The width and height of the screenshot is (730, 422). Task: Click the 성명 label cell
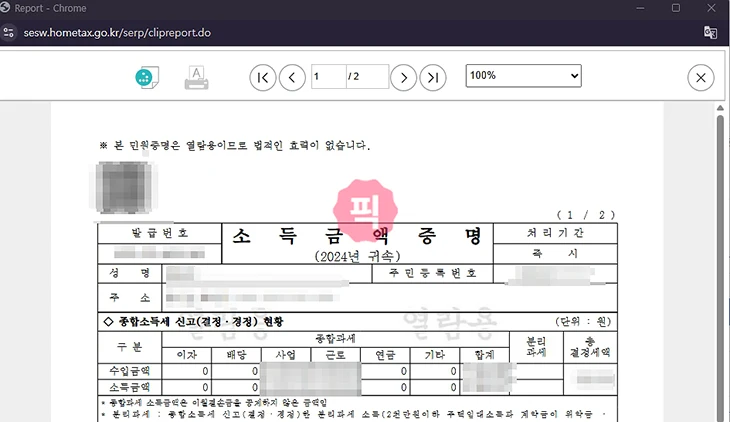(129, 273)
